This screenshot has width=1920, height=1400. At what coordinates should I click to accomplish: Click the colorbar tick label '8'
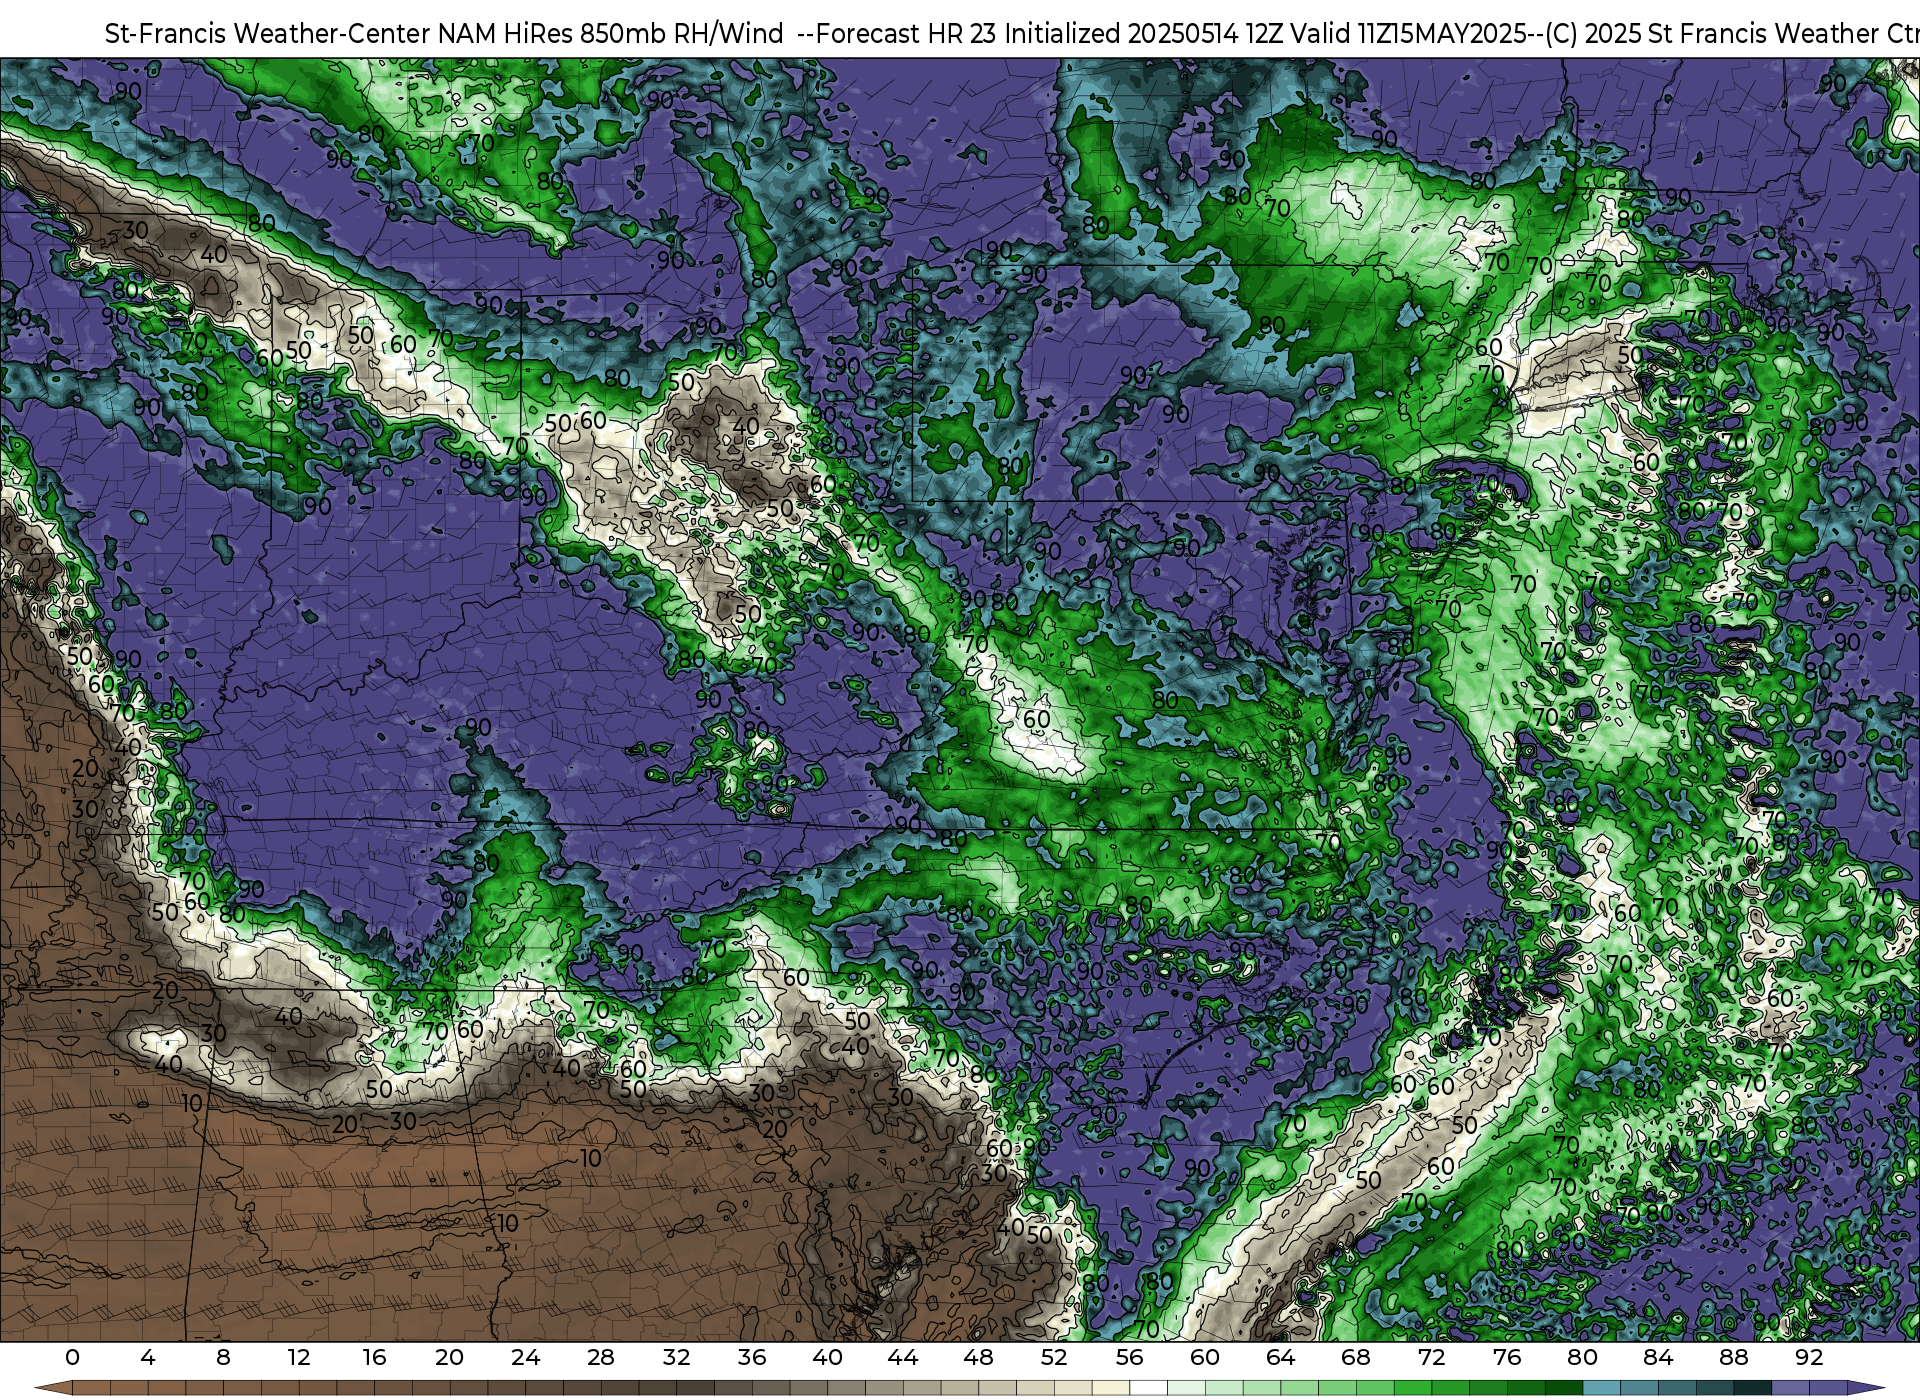(x=223, y=1357)
